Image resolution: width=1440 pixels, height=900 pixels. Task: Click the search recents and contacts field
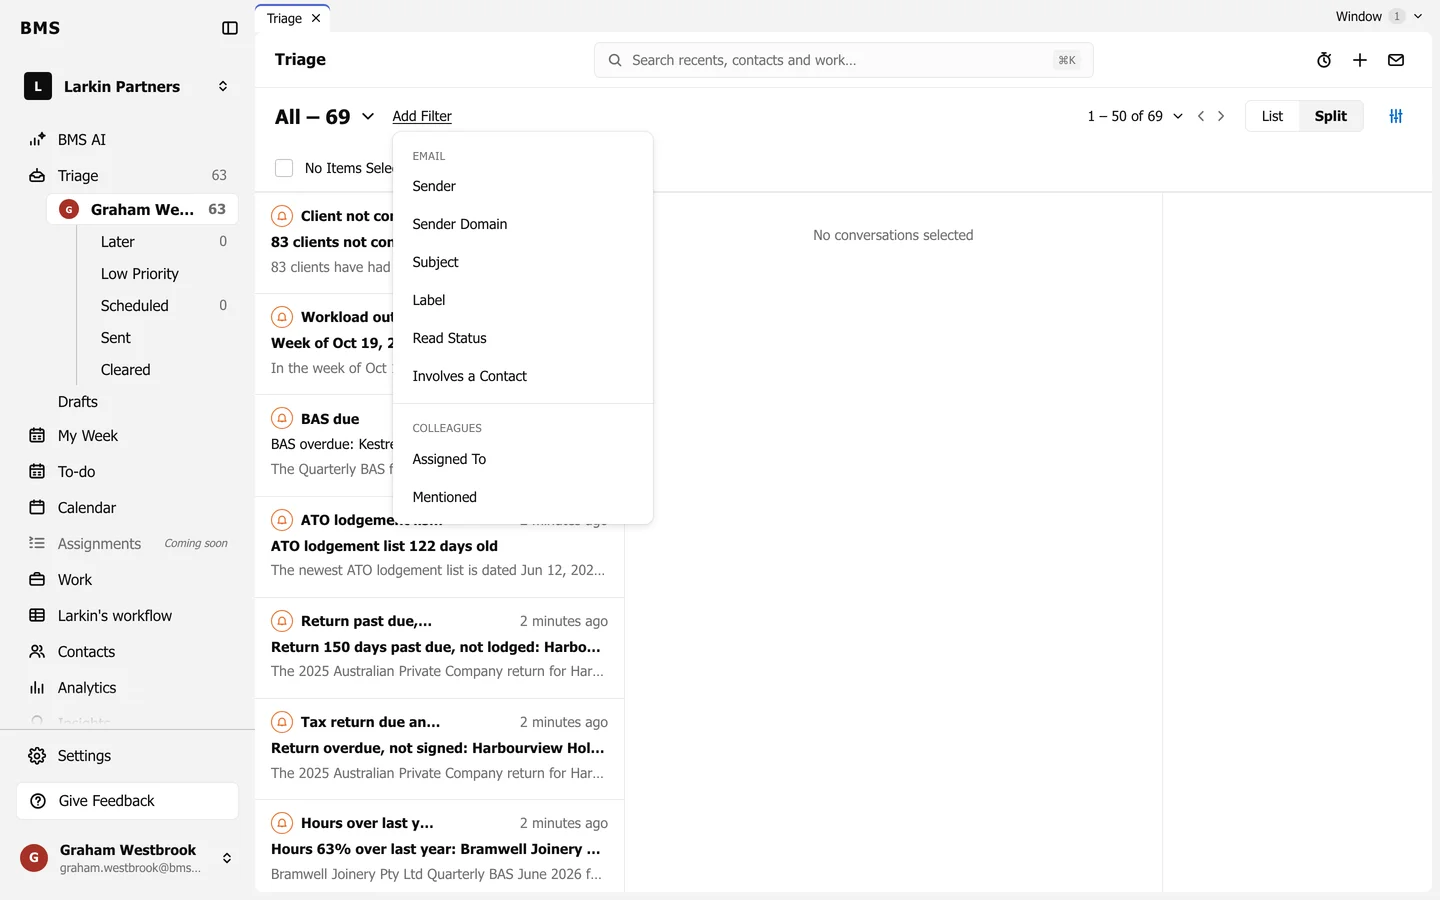(x=843, y=60)
